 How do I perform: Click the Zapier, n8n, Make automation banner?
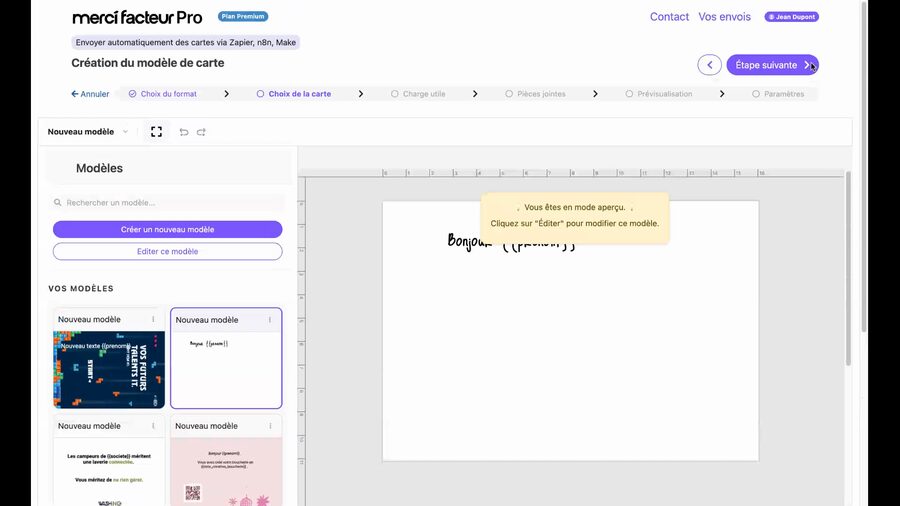click(185, 42)
